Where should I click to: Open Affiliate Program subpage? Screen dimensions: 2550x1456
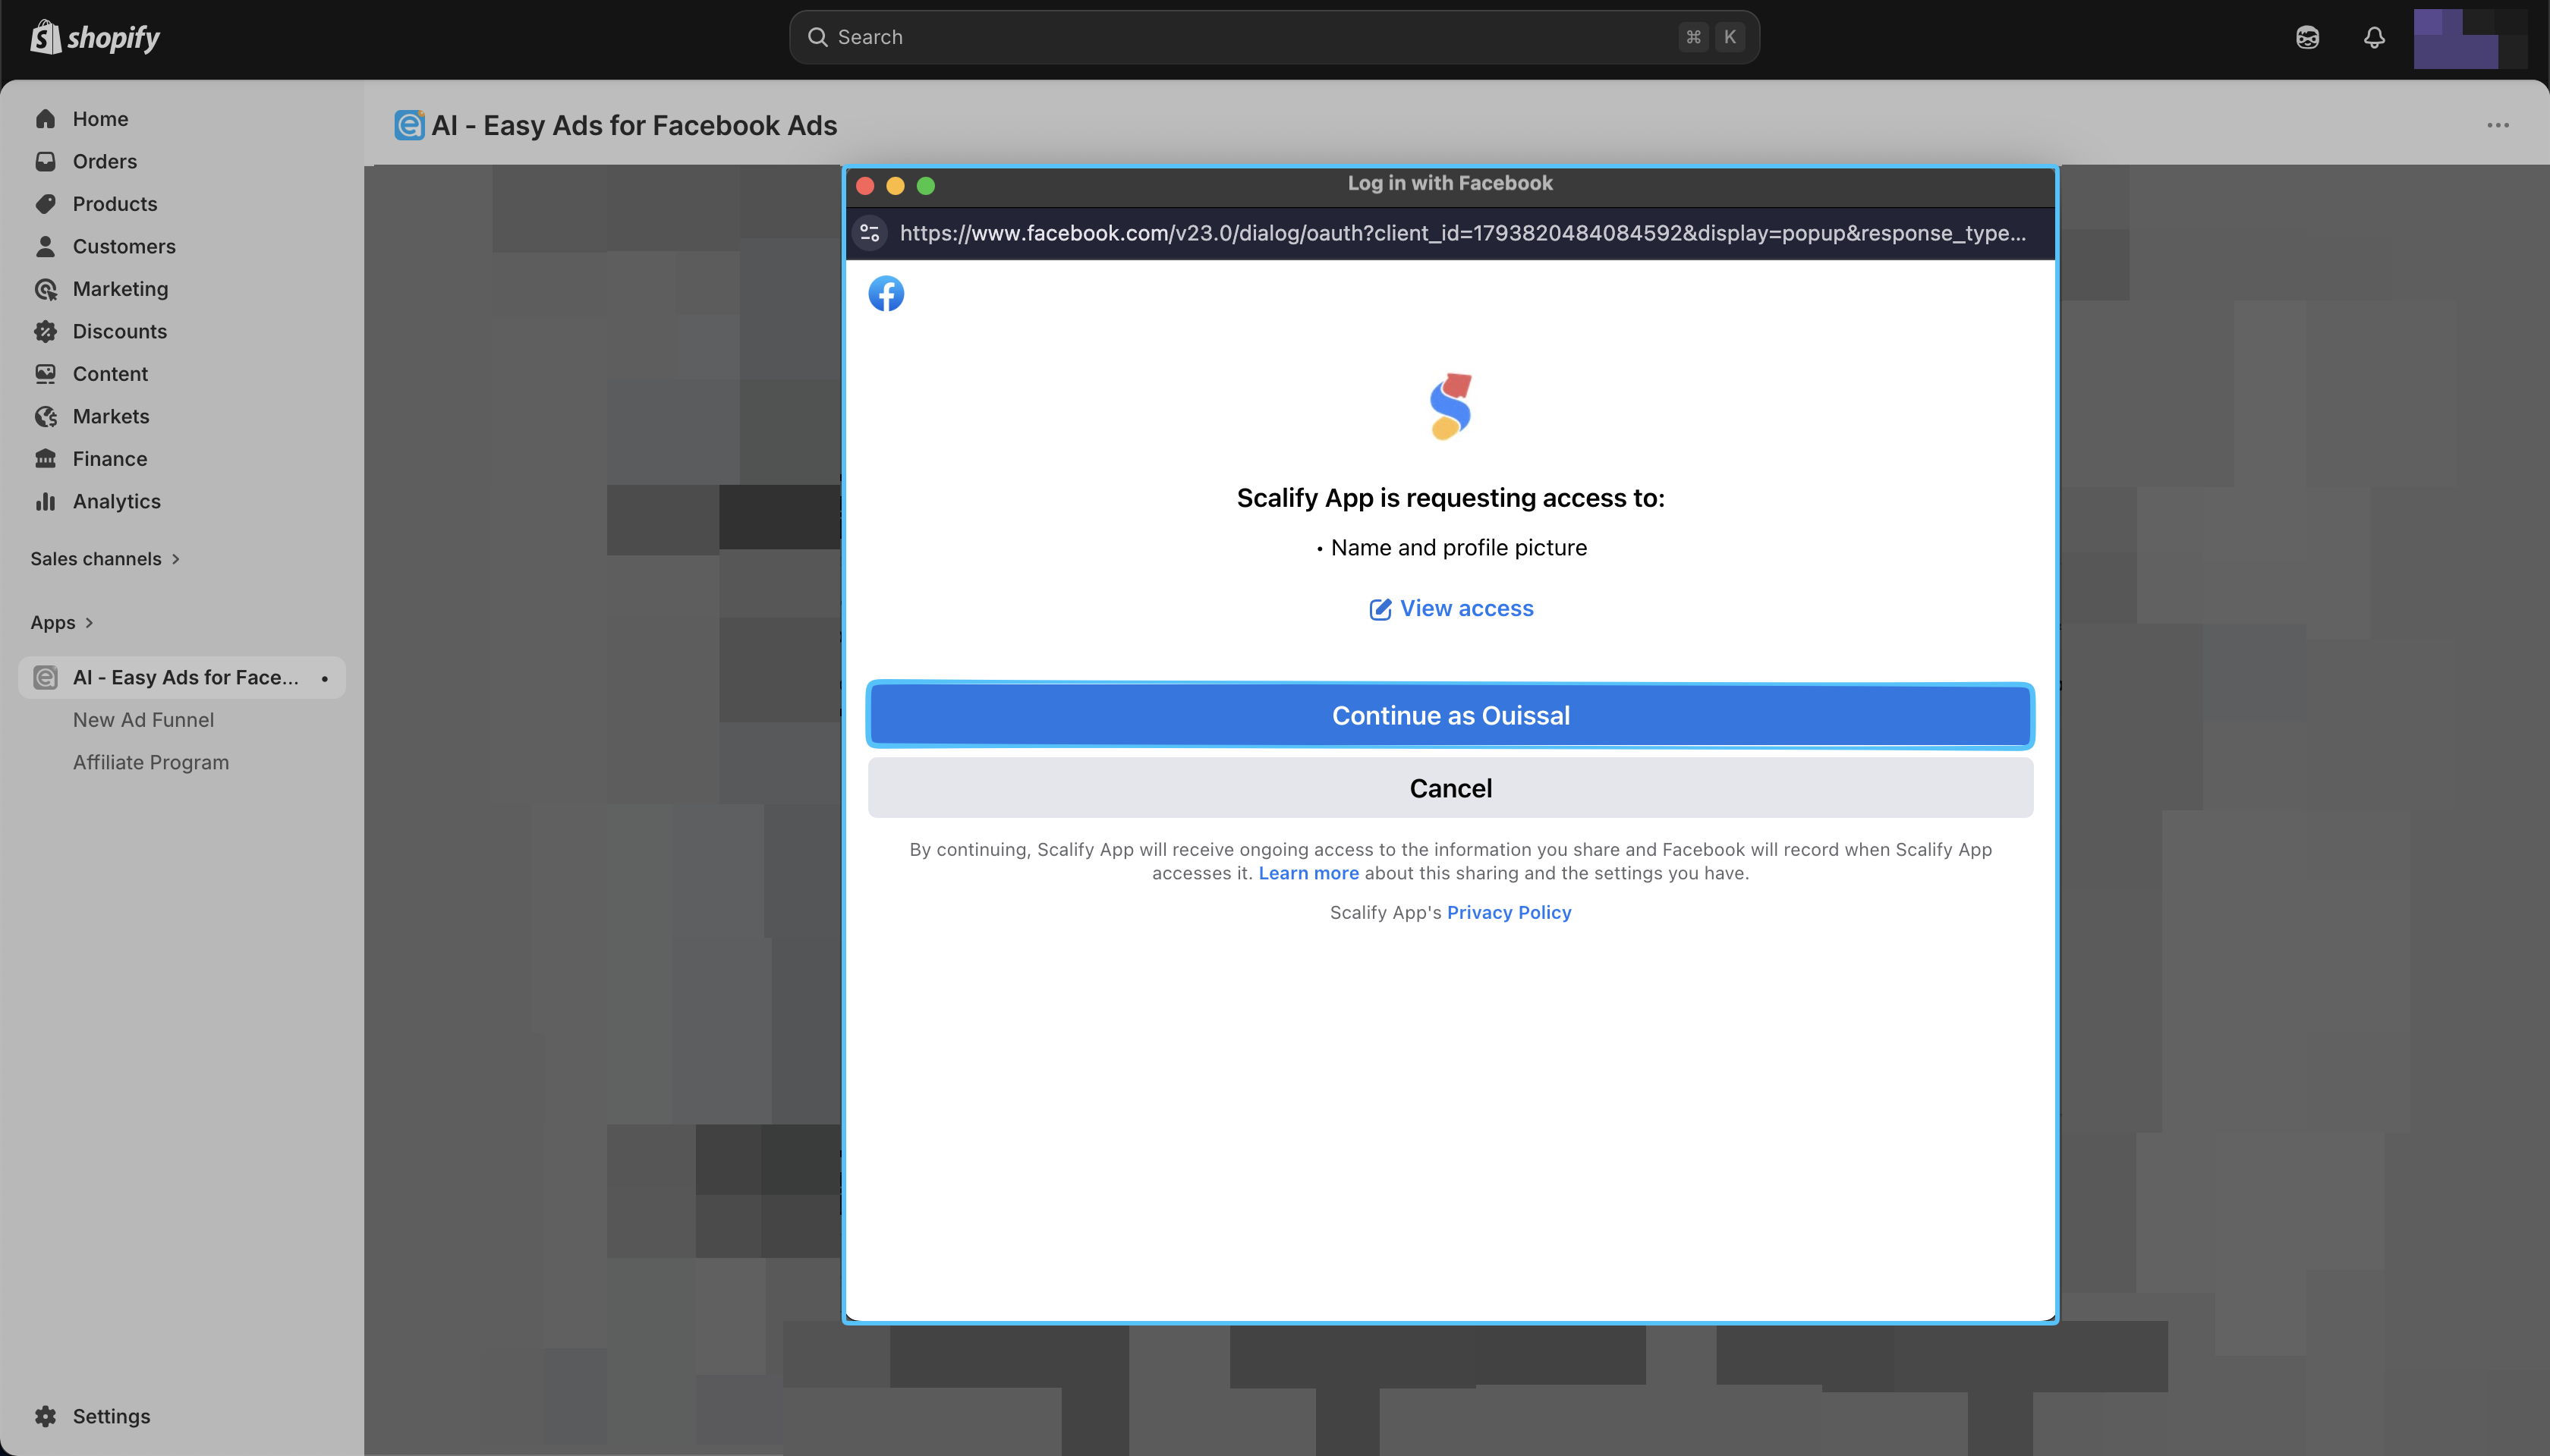pos(150,762)
